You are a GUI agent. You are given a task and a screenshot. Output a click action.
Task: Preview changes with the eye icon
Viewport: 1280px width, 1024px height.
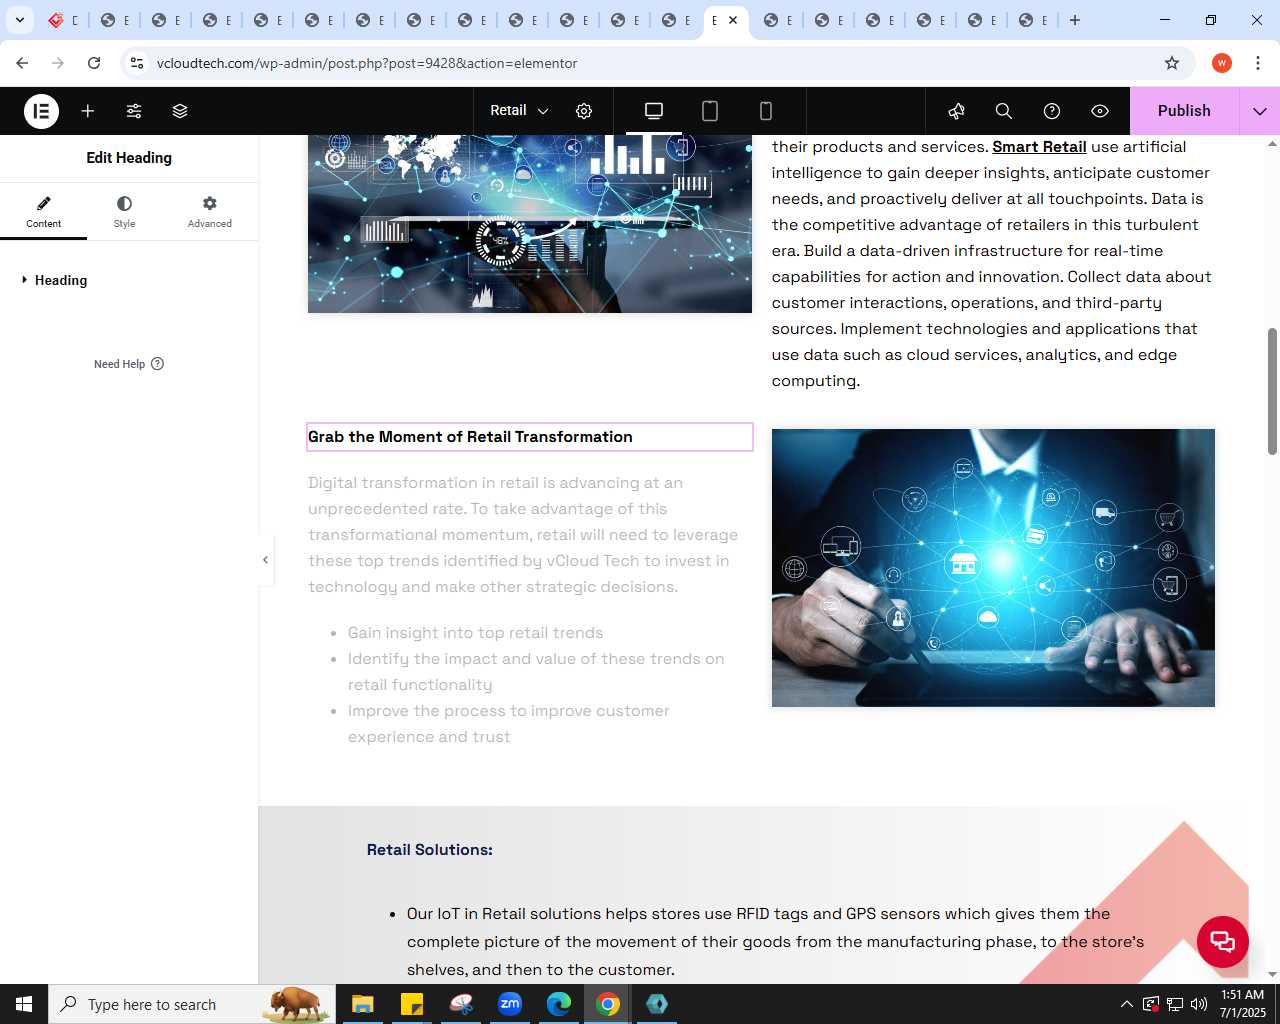tap(1100, 111)
